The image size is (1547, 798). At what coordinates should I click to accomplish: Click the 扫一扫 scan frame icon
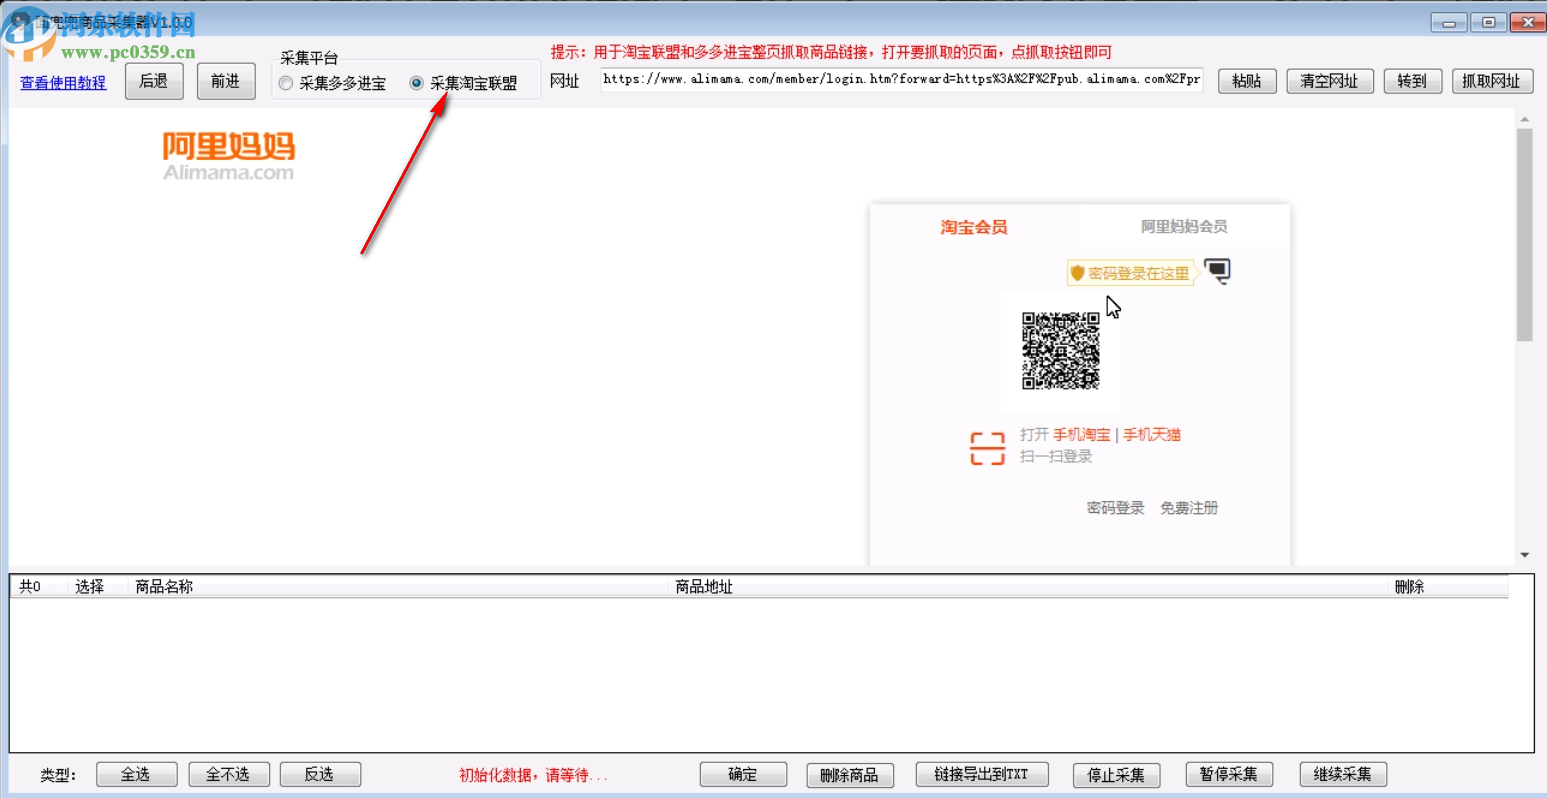coord(986,448)
